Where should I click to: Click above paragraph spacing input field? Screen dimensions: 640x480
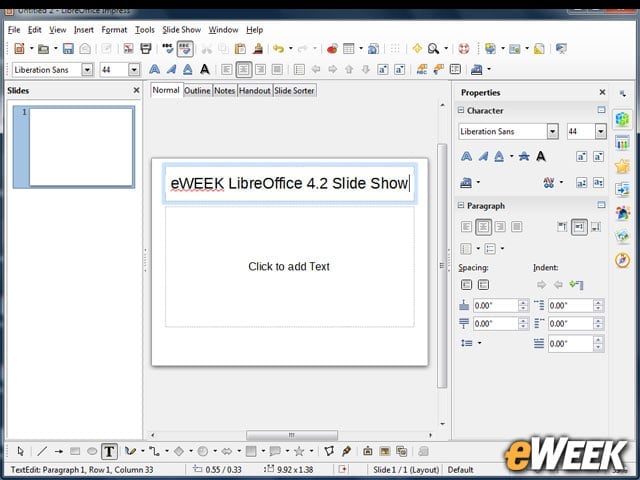pyautogui.click(x=495, y=305)
